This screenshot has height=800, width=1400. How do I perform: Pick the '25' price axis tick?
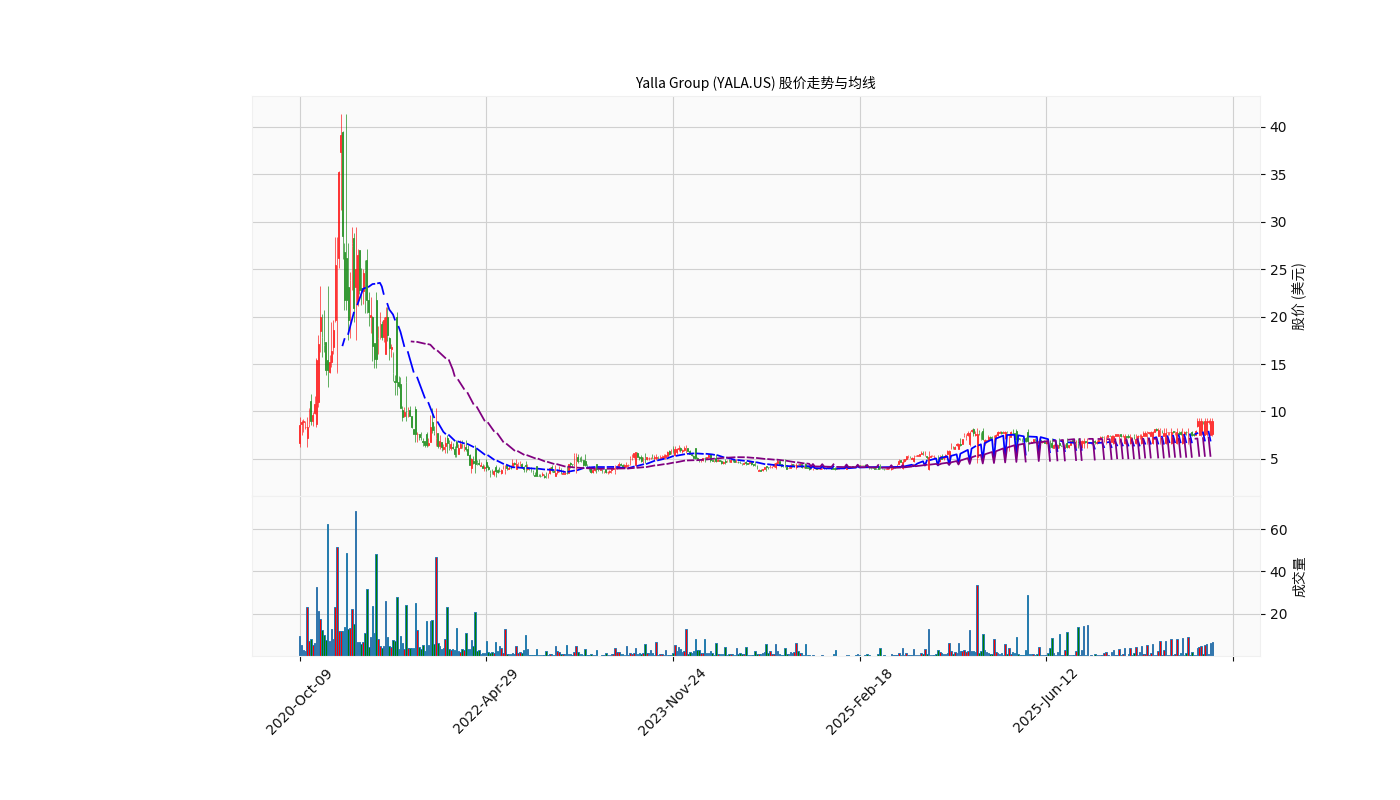(1278, 270)
